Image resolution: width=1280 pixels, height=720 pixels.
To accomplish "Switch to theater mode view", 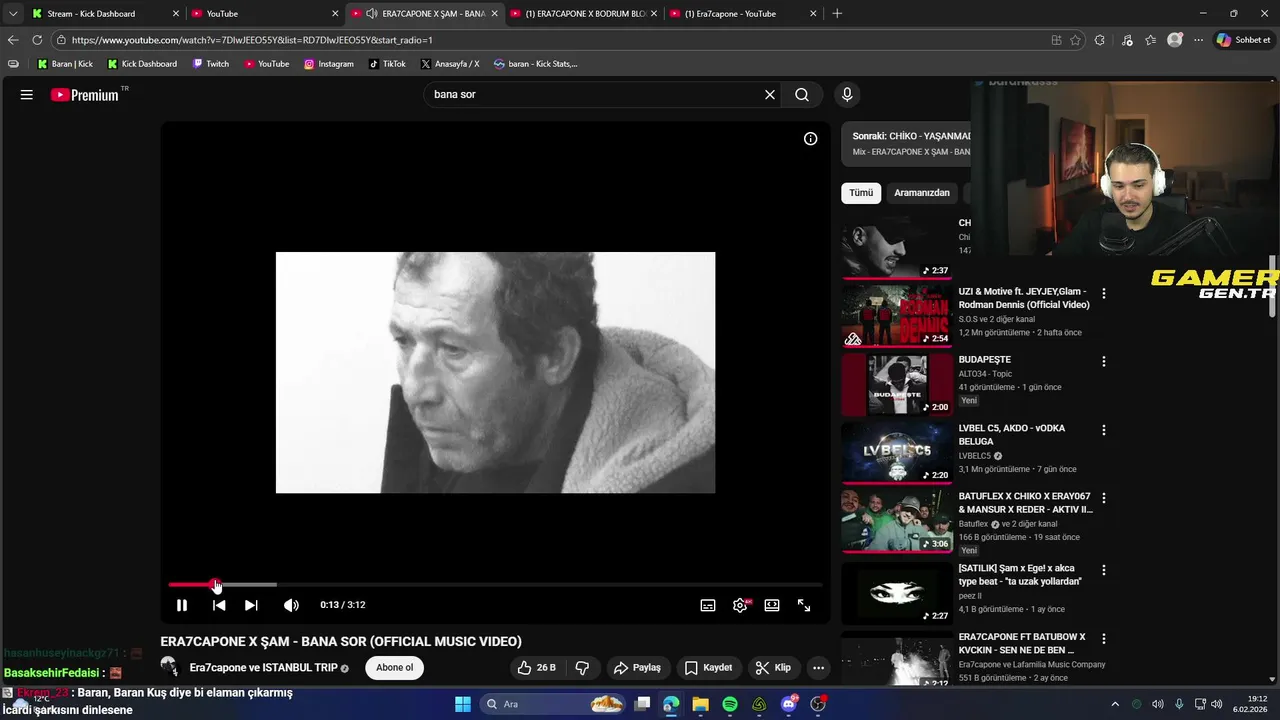I will [772, 605].
